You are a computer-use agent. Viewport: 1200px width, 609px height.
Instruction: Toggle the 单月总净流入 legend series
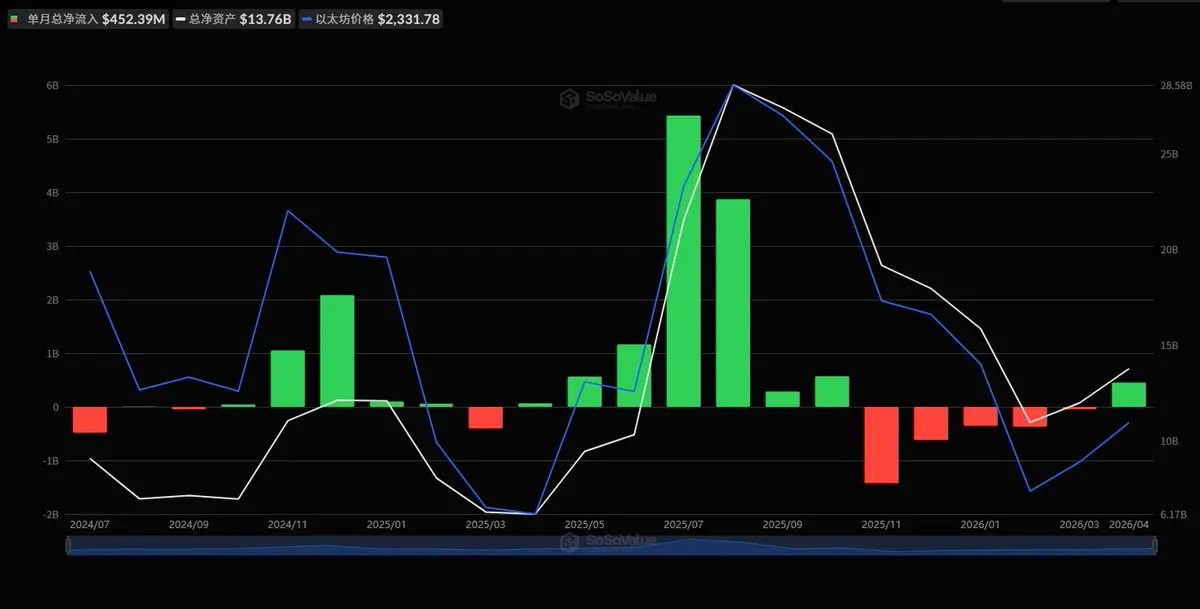(x=88, y=19)
